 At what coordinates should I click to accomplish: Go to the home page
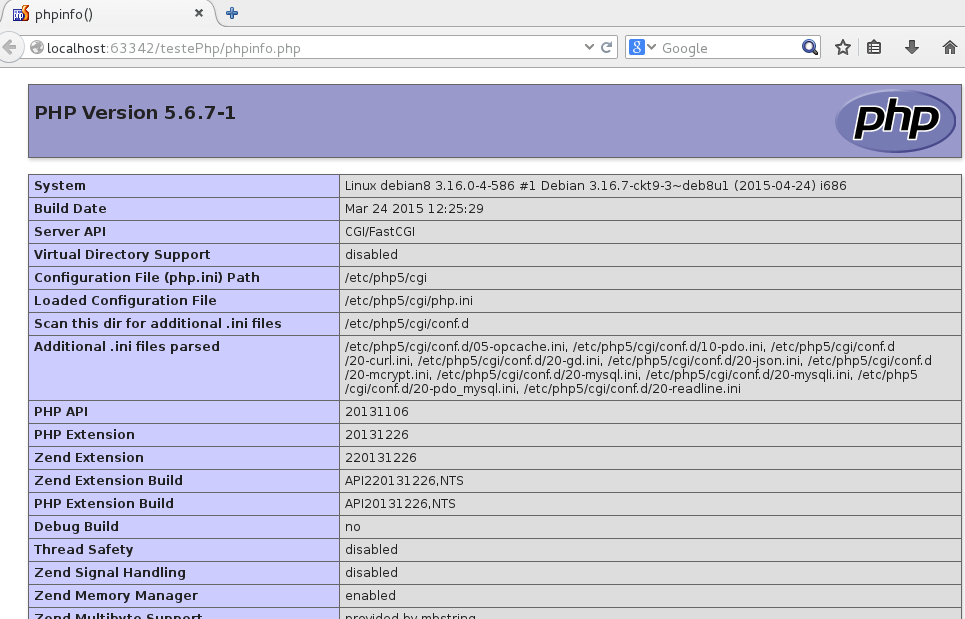click(950, 47)
